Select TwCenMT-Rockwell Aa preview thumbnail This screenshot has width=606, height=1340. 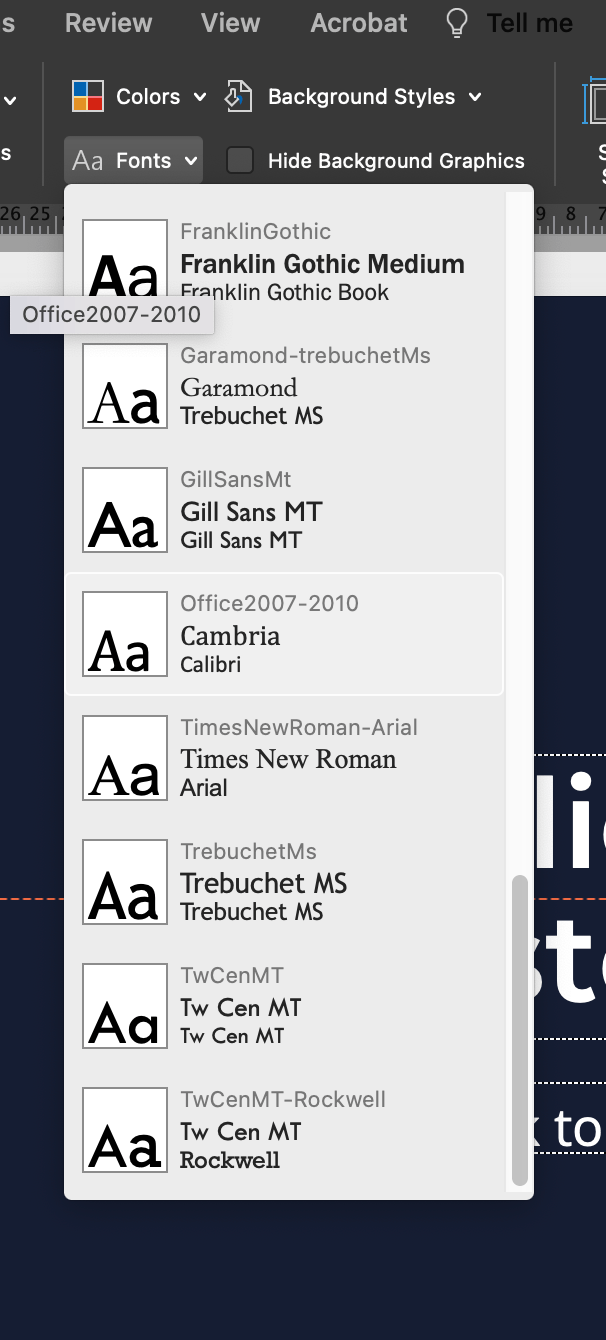(x=125, y=1130)
